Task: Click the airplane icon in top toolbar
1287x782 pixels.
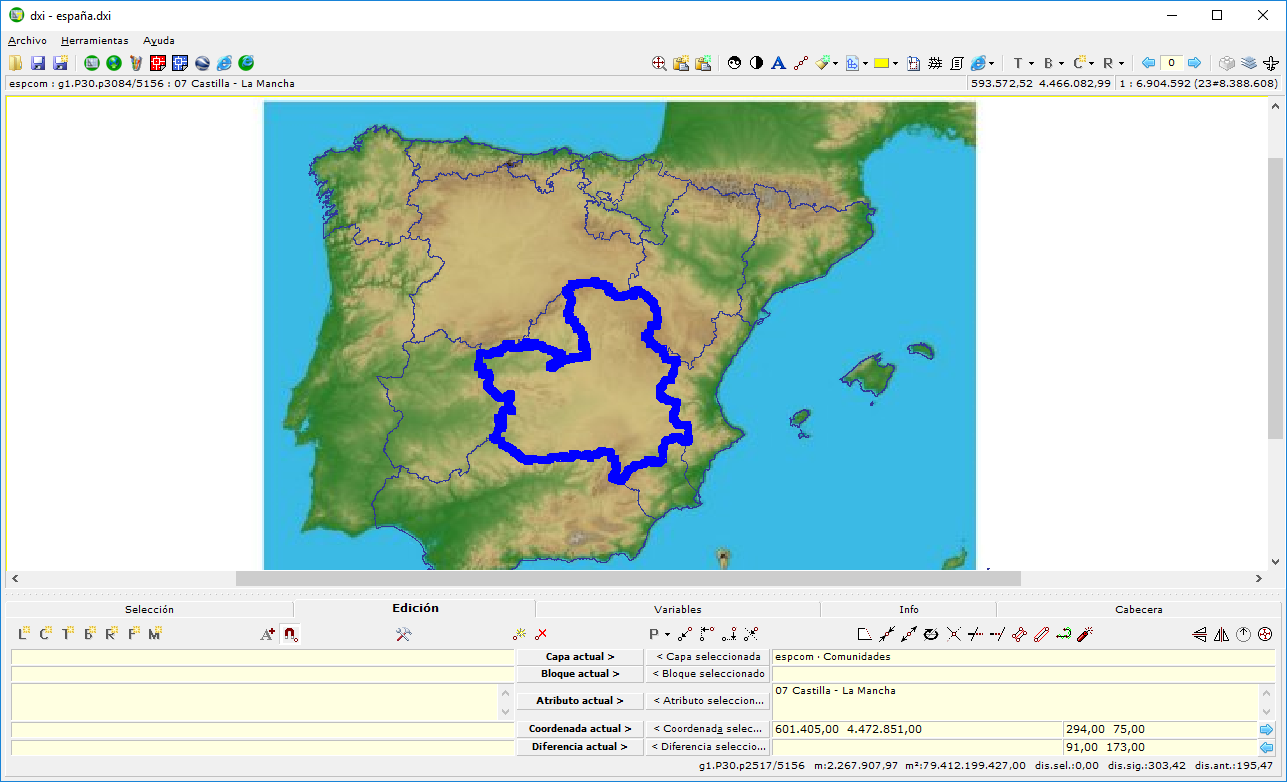Action: [1271, 63]
